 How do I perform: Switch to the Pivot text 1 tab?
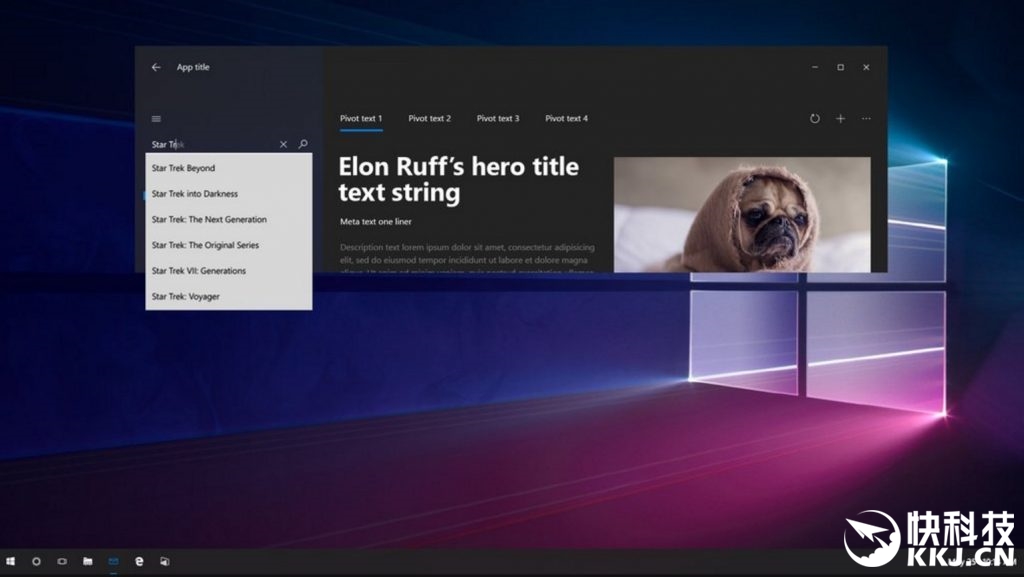pyautogui.click(x=361, y=119)
